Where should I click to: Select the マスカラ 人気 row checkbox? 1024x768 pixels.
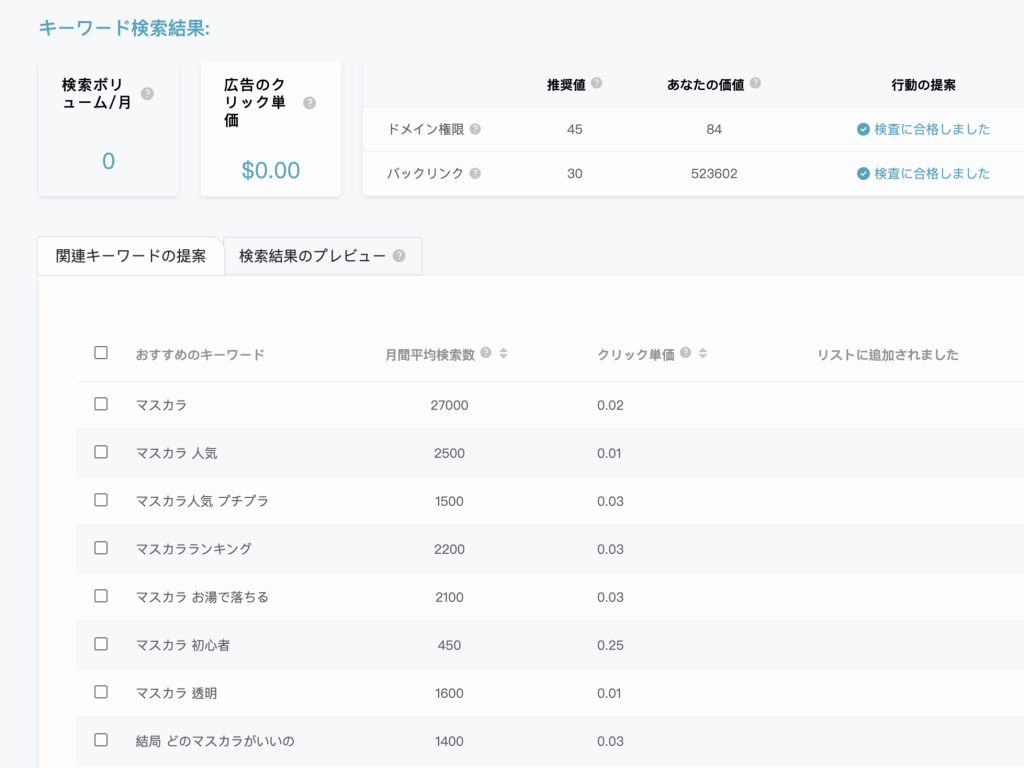pos(100,452)
